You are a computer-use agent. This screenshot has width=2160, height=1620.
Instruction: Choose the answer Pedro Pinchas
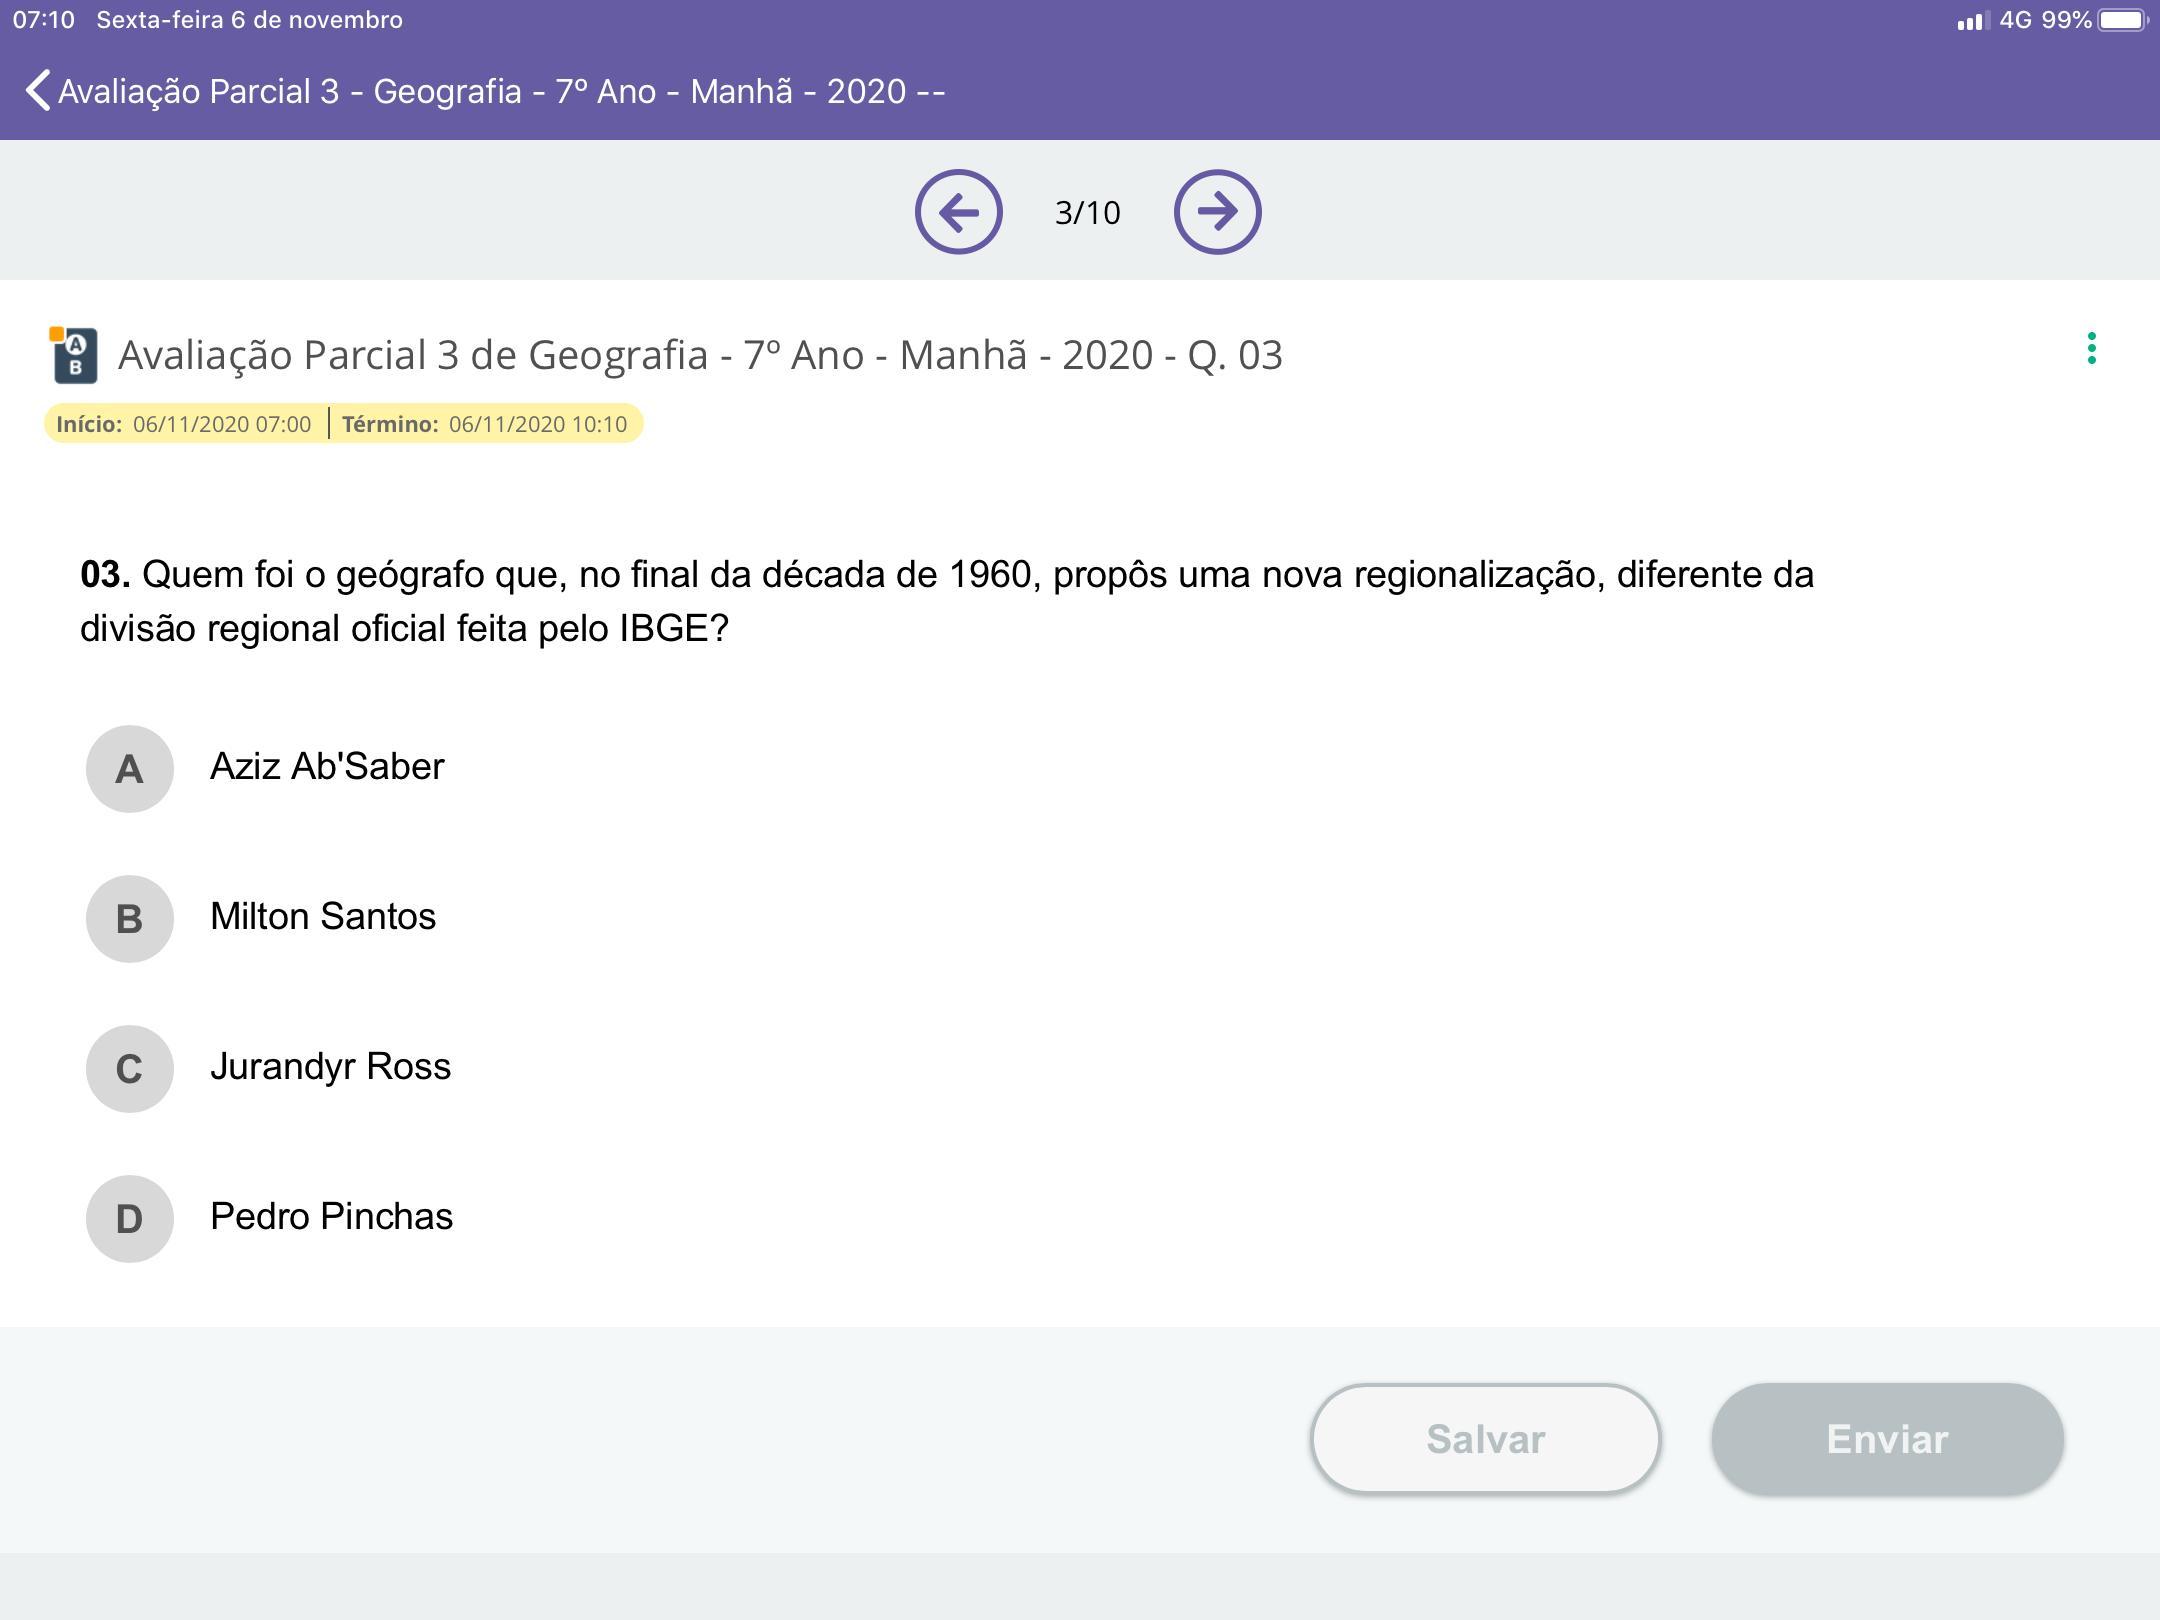pos(331,1217)
